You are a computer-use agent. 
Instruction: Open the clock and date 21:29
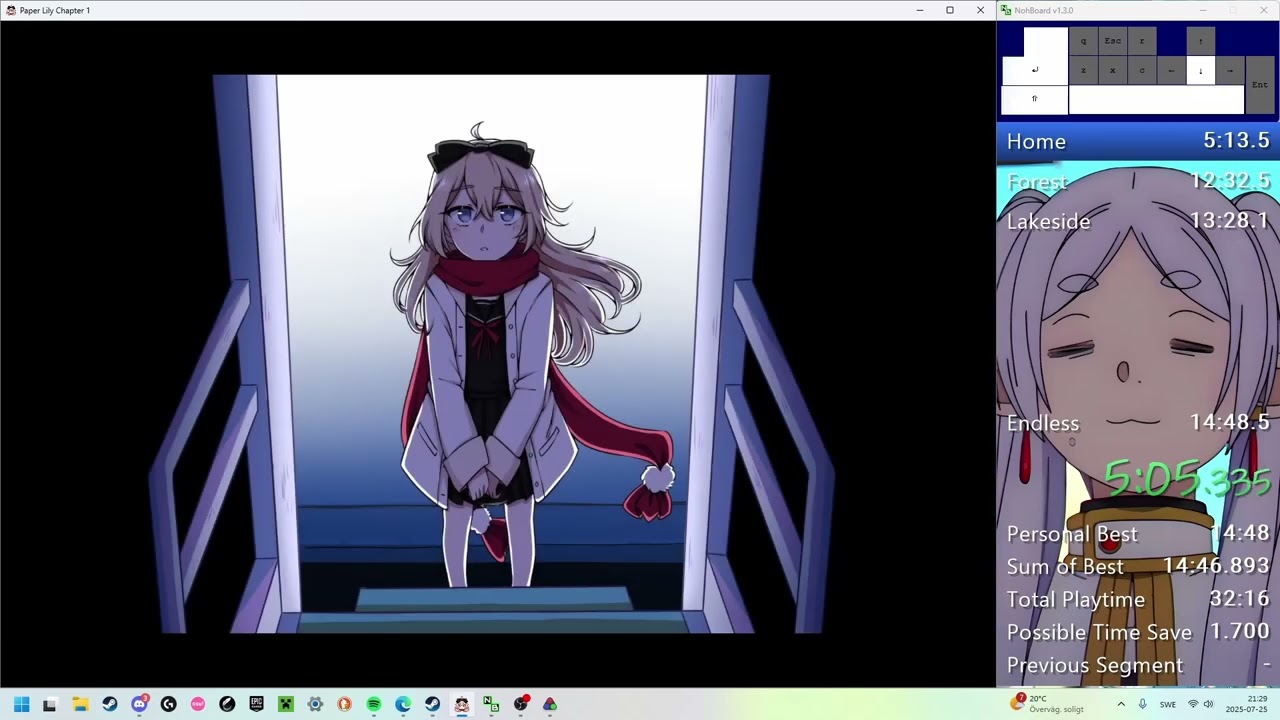(x=1247, y=704)
